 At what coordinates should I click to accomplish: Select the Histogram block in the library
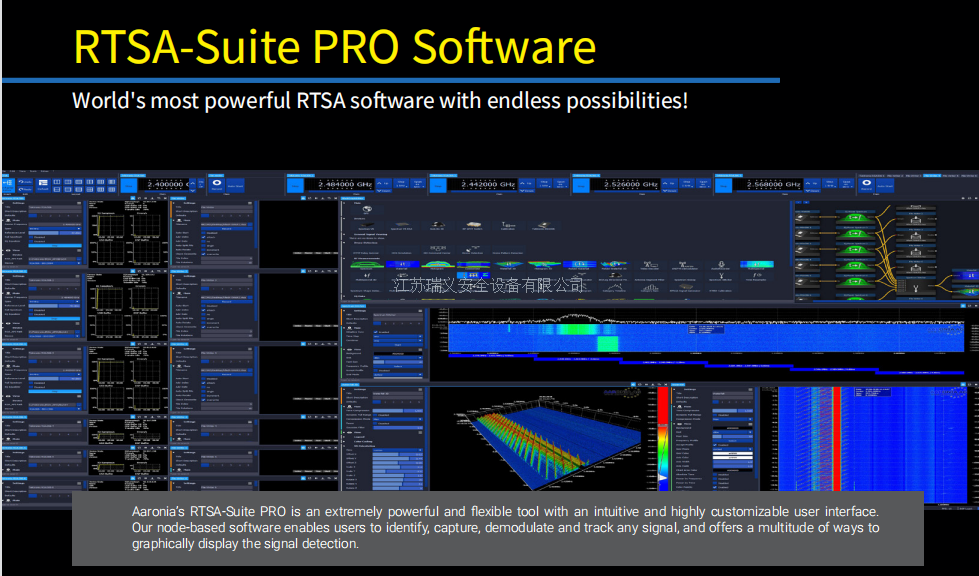[x=437, y=266]
